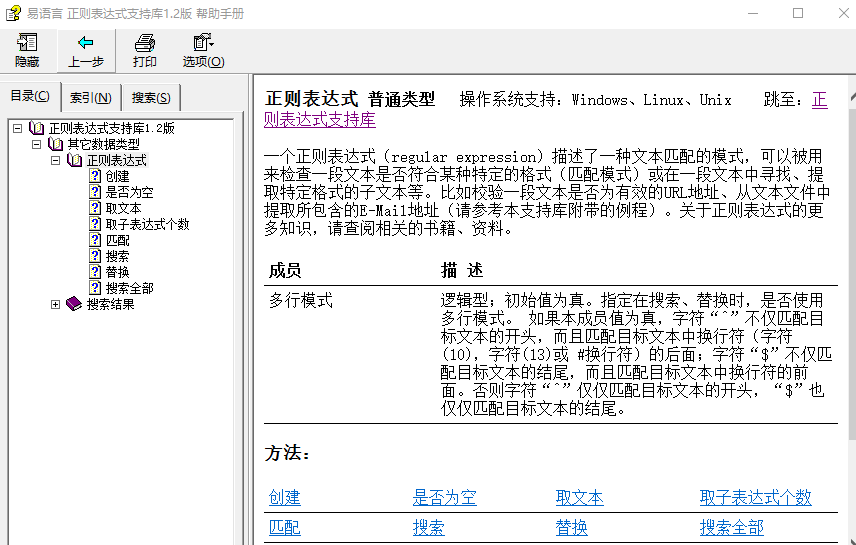The width and height of the screenshot is (856, 545).
Task: Click the book icon beside 搜索结果
Action: click(x=75, y=304)
